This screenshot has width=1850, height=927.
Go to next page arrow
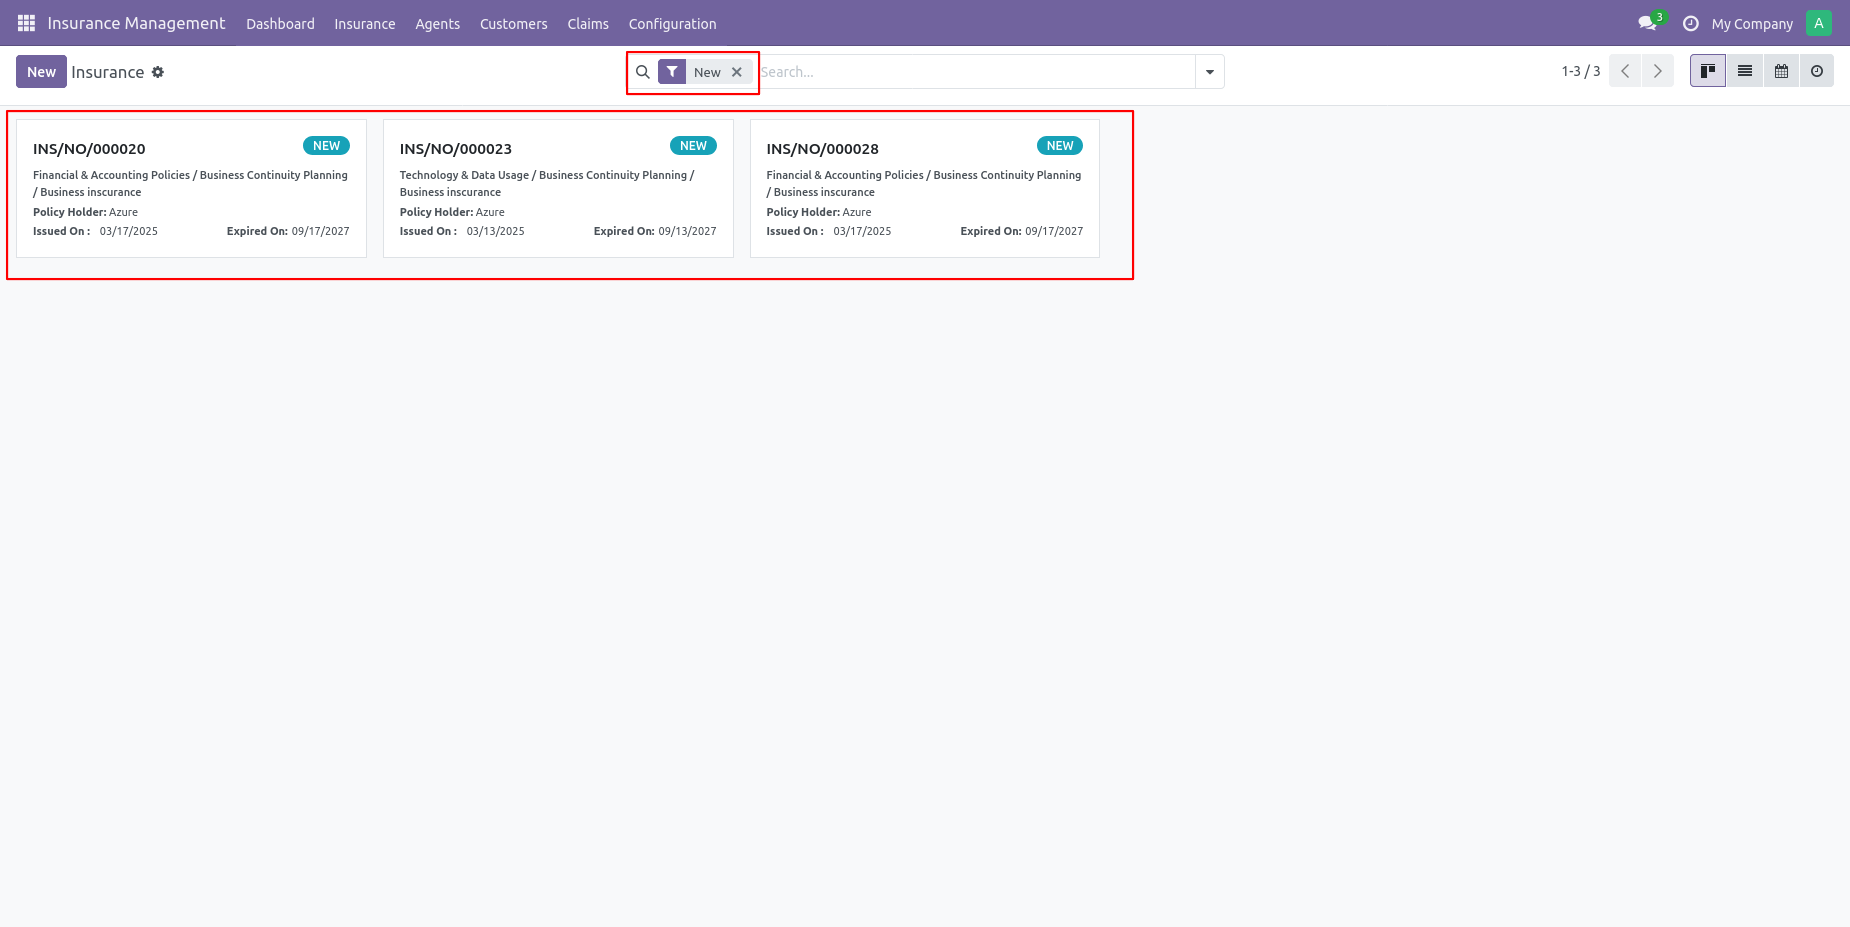1658,71
